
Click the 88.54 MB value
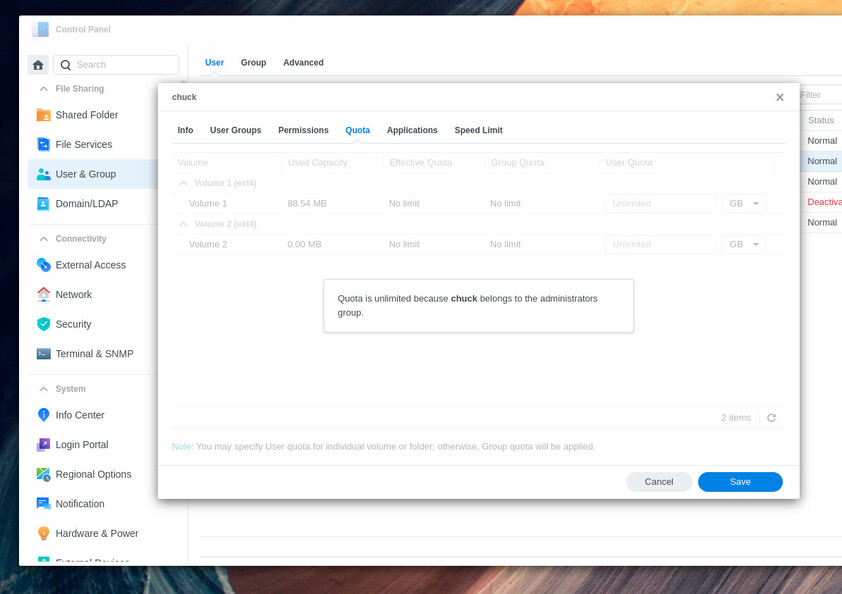tap(307, 204)
